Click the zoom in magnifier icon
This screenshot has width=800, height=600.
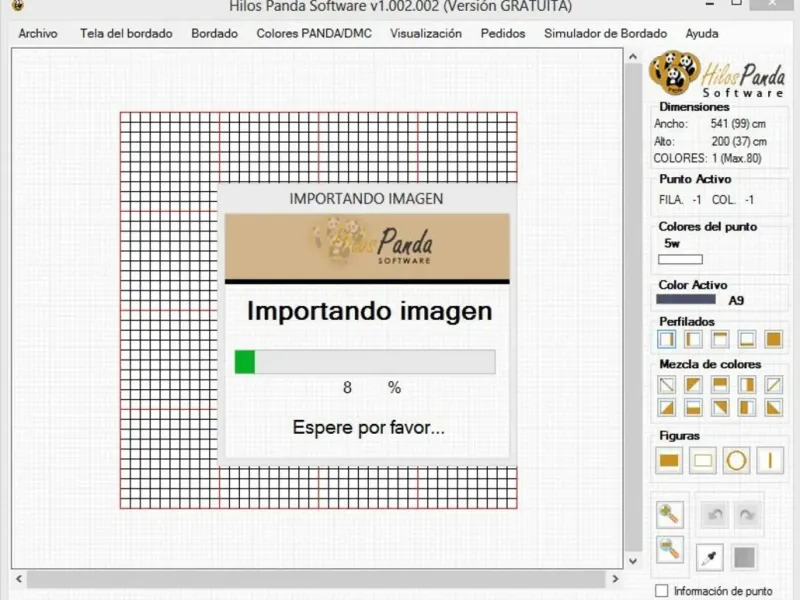pos(669,514)
